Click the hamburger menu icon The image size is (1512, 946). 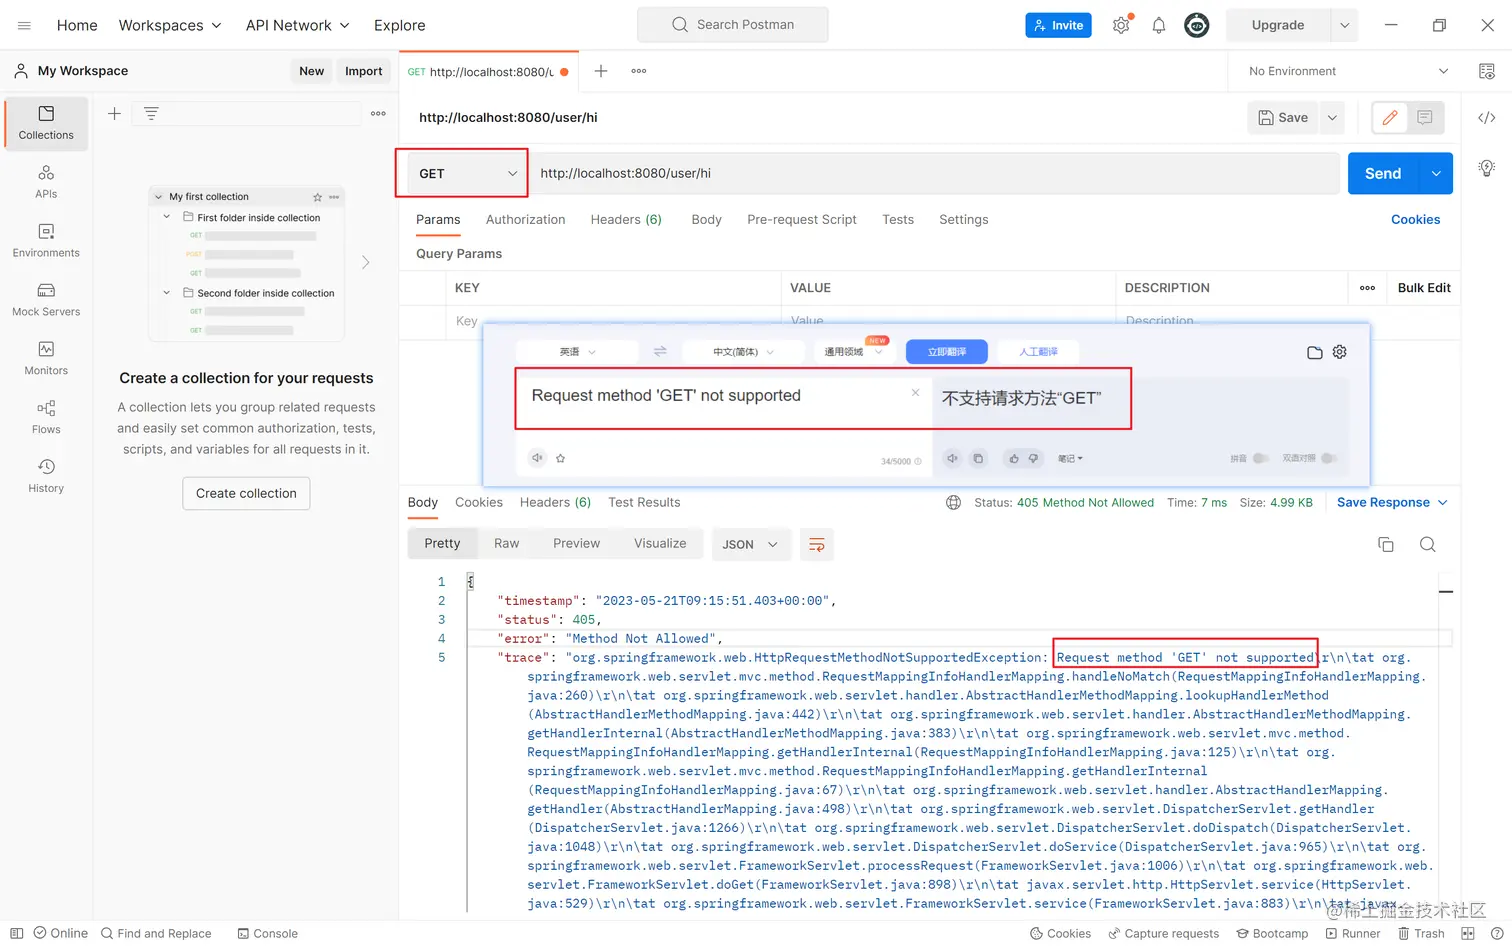24,25
